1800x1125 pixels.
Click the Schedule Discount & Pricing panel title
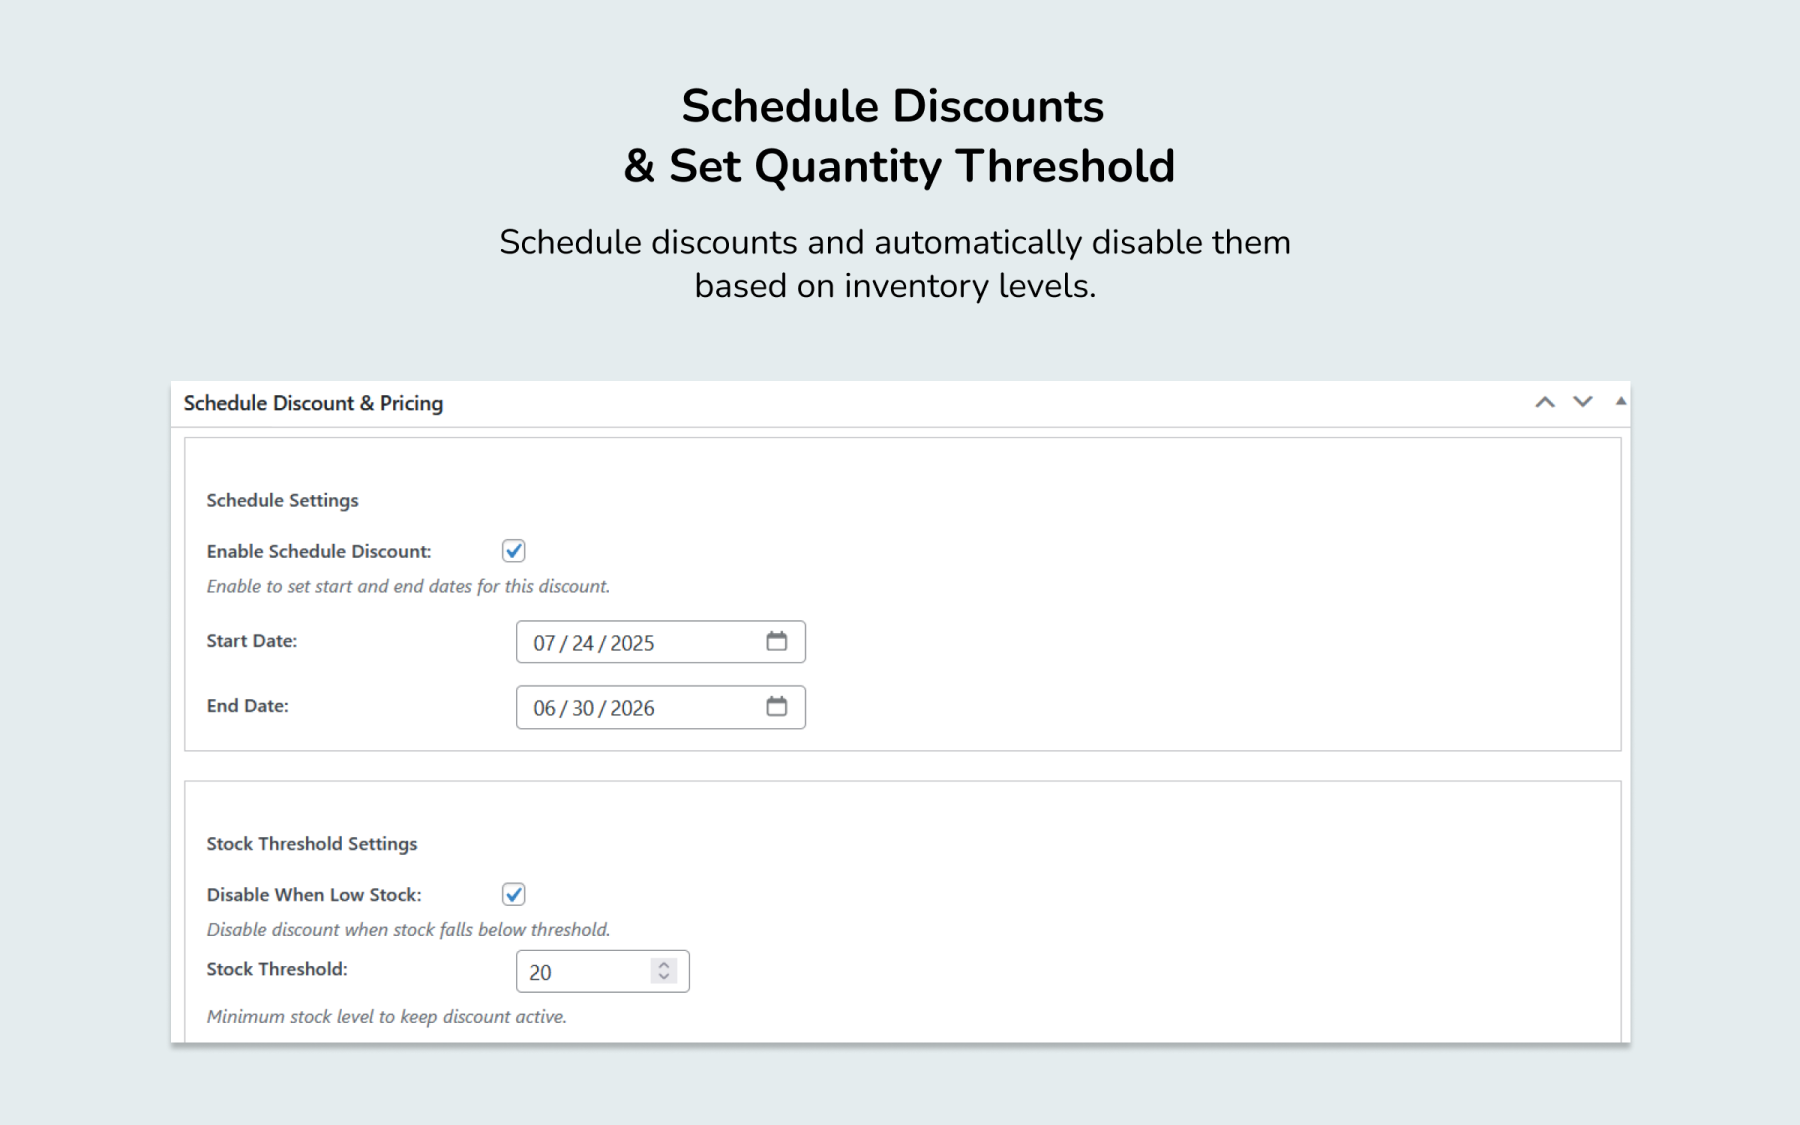click(313, 403)
